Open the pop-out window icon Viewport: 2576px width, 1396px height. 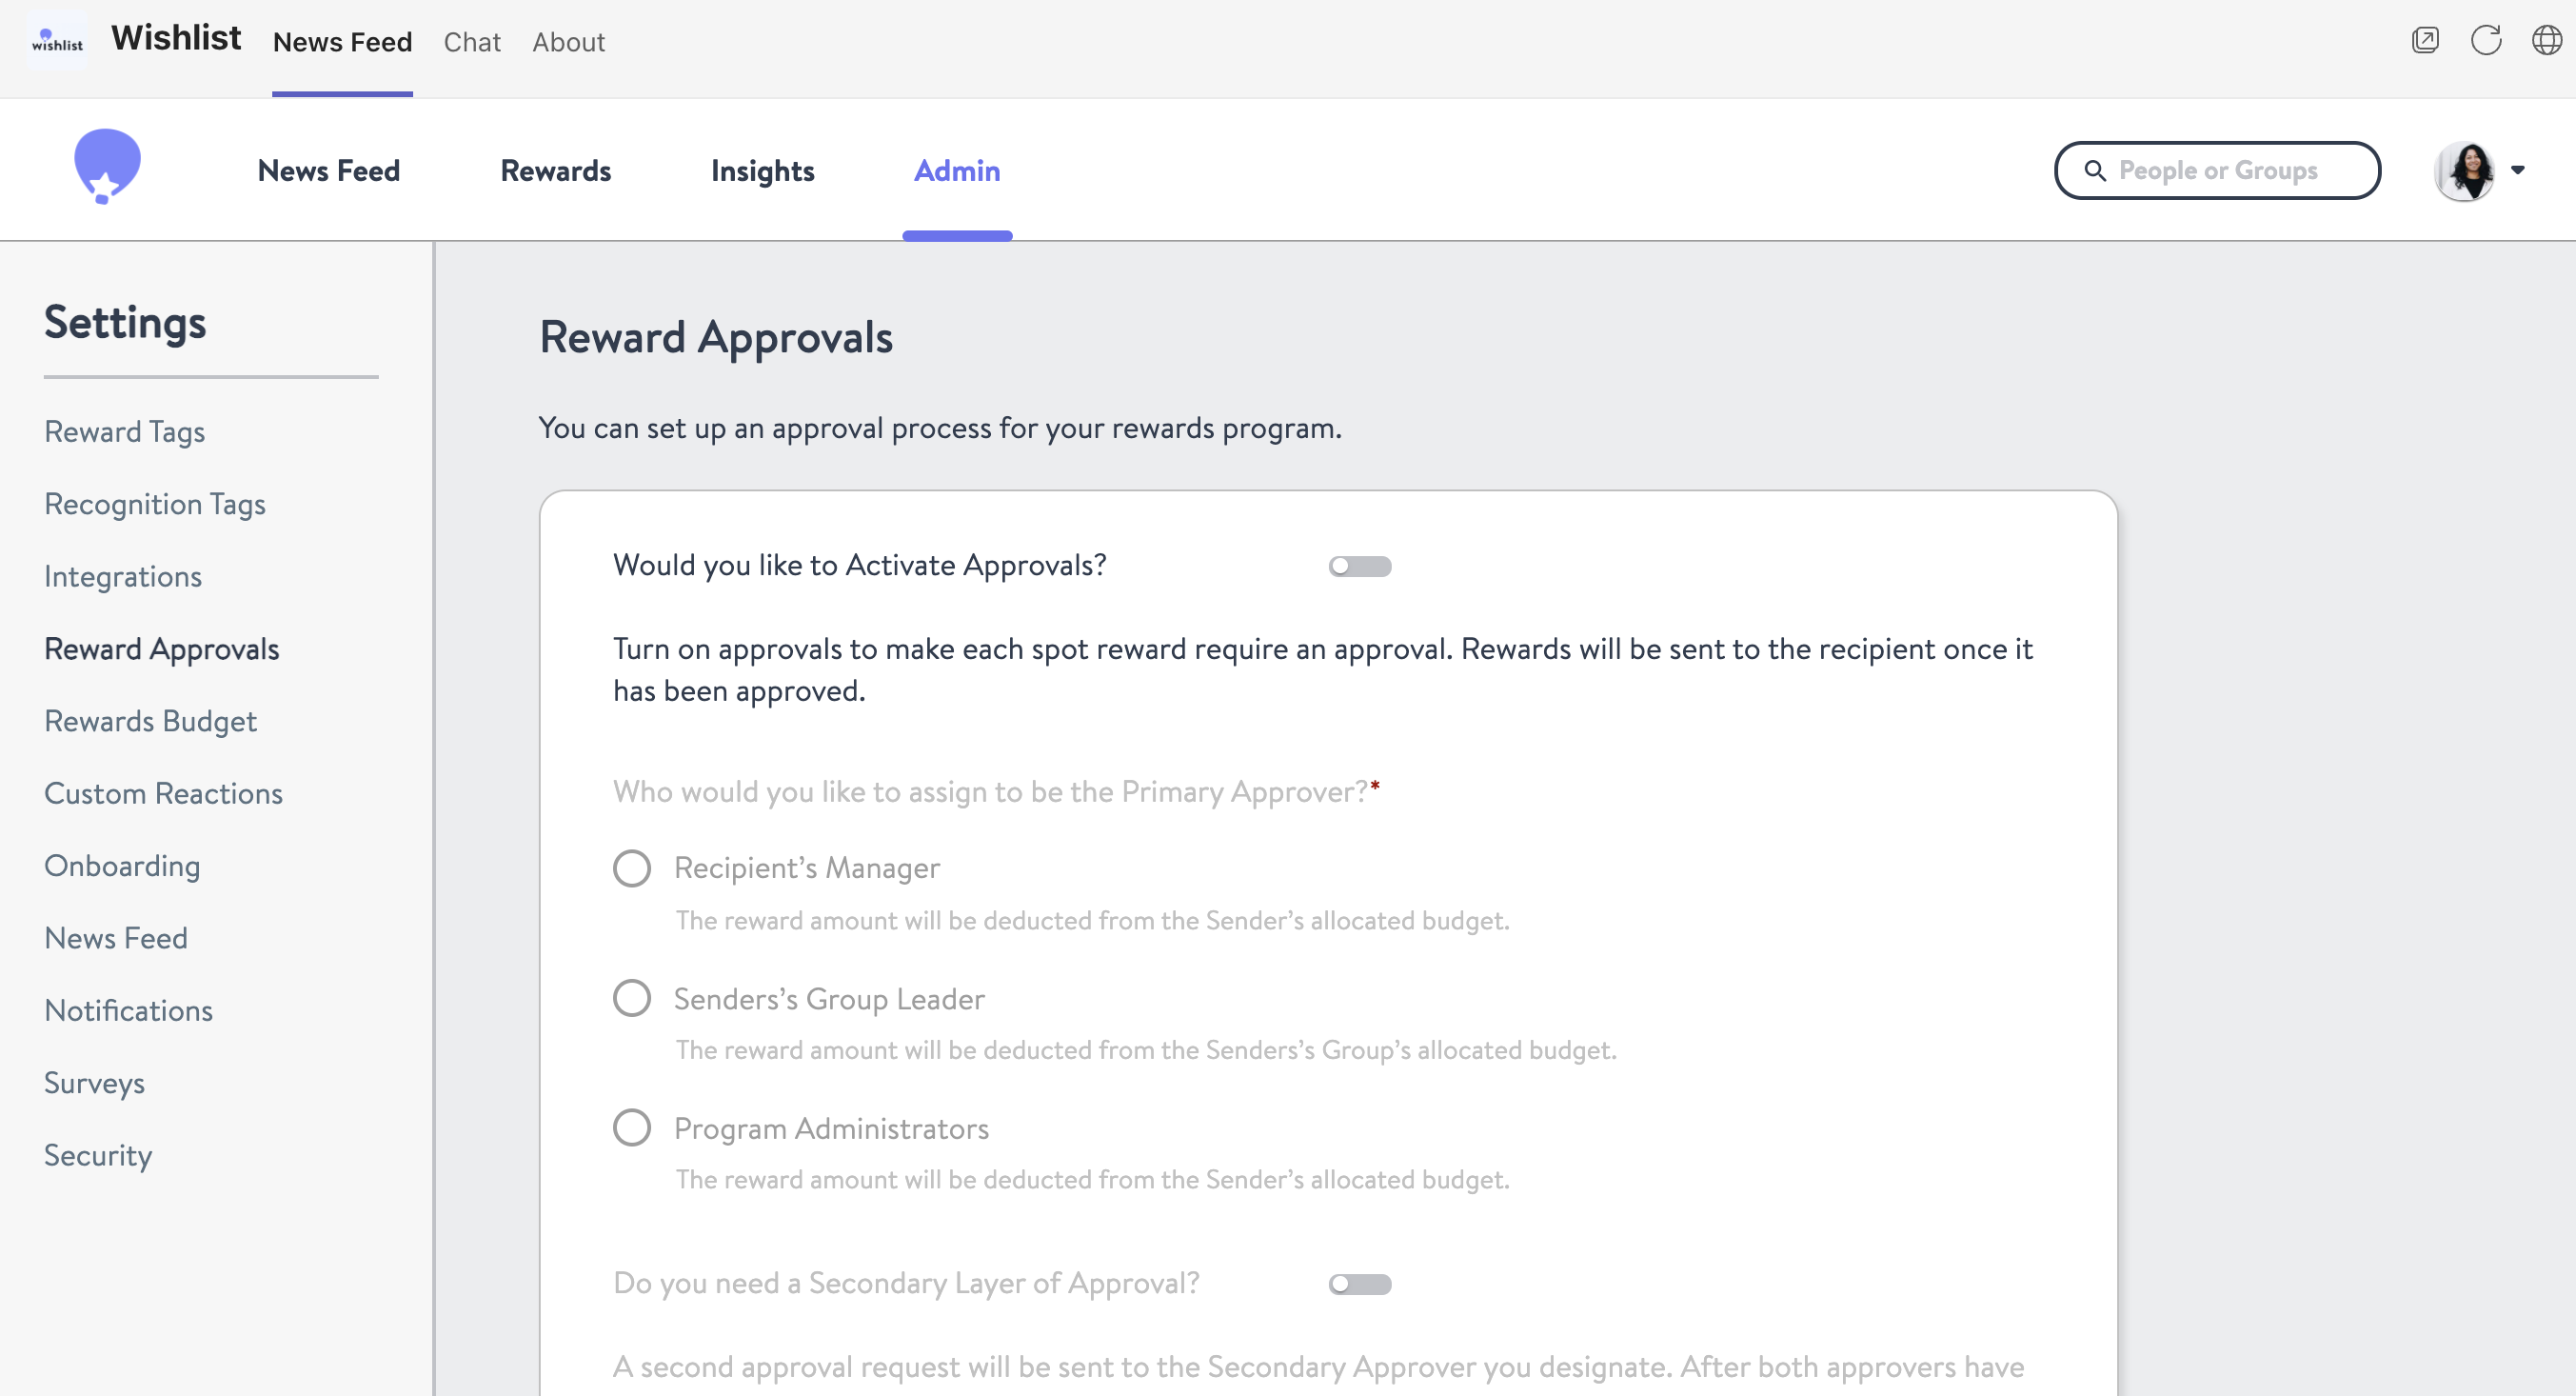(x=2425, y=40)
